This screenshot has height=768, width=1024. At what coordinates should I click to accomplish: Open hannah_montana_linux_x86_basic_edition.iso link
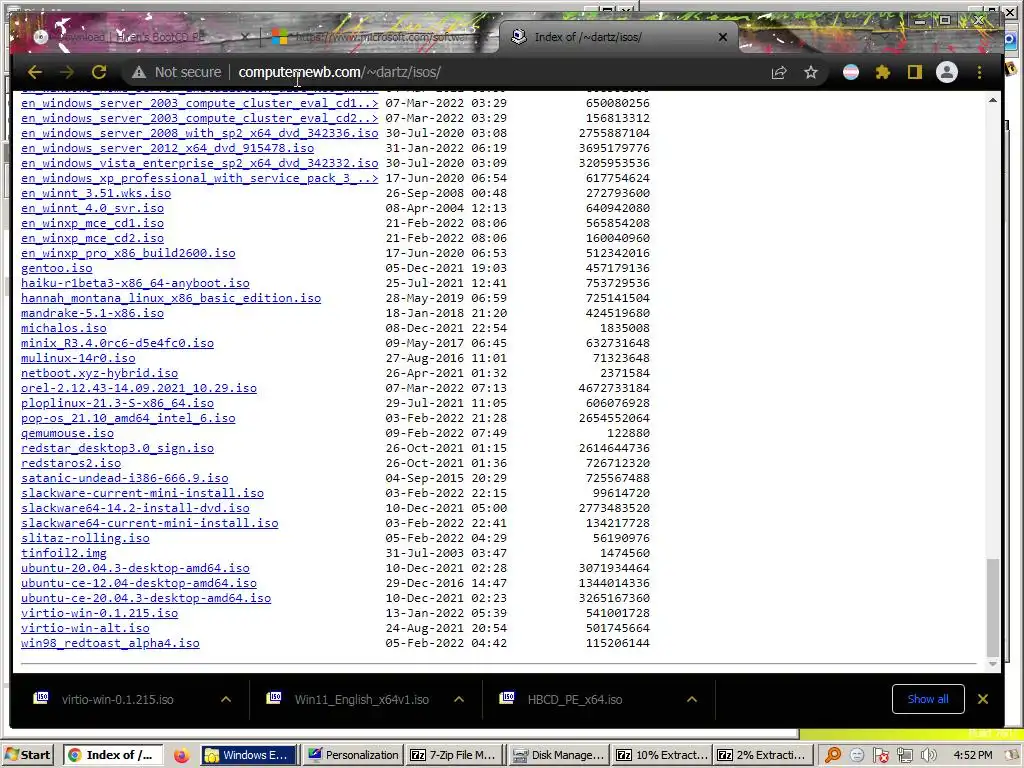coord(171,298)
